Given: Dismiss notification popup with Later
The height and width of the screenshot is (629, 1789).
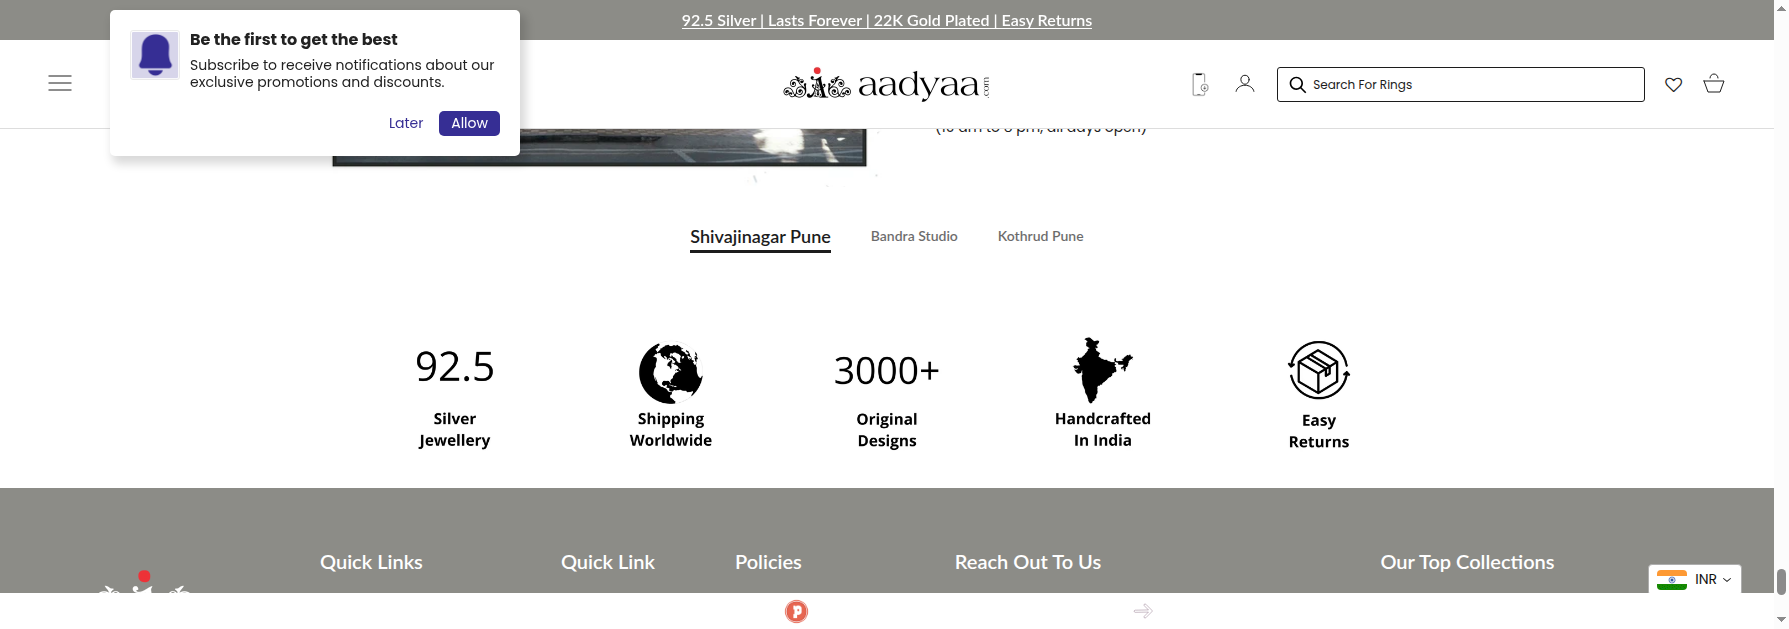Looking at the screenshot, I should [x=406, y=123].
